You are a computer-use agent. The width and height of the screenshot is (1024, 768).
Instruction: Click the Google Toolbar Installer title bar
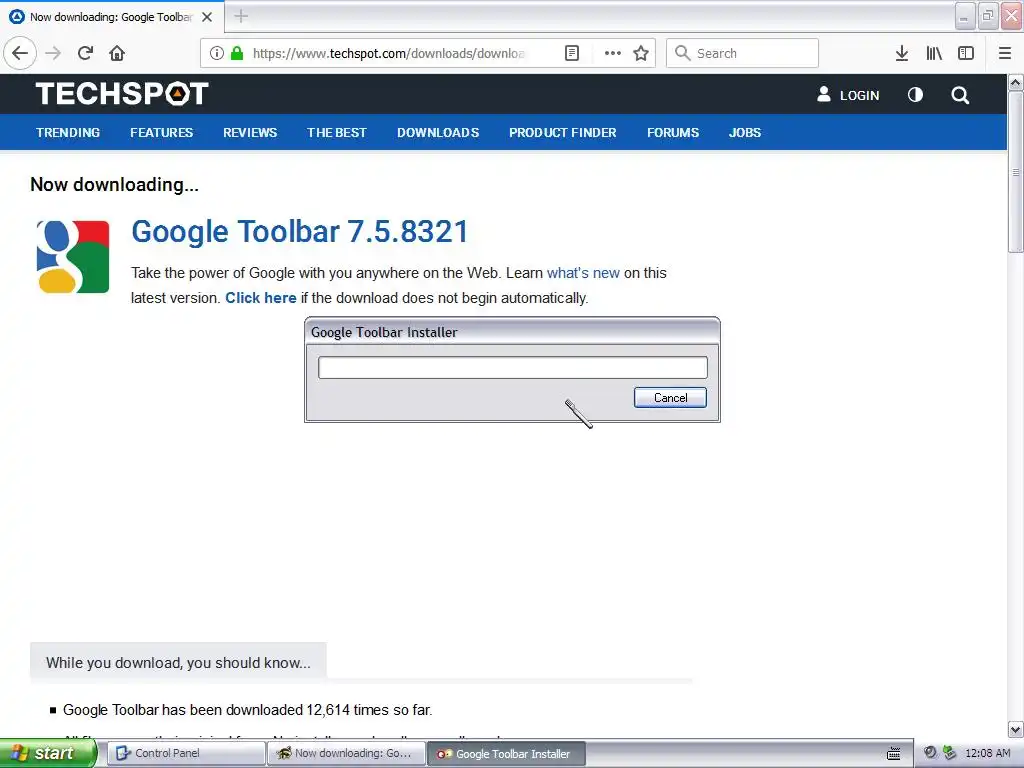[512, 332]
